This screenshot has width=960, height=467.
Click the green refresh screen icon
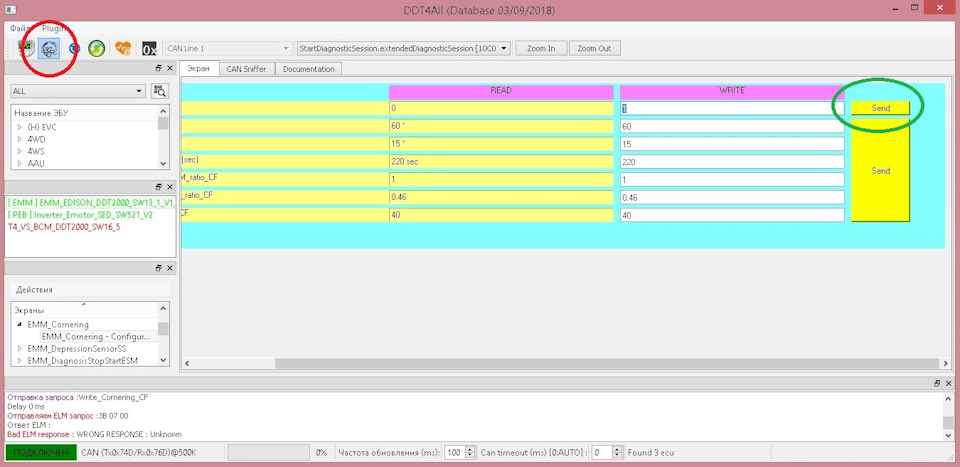tap(97, 48)
